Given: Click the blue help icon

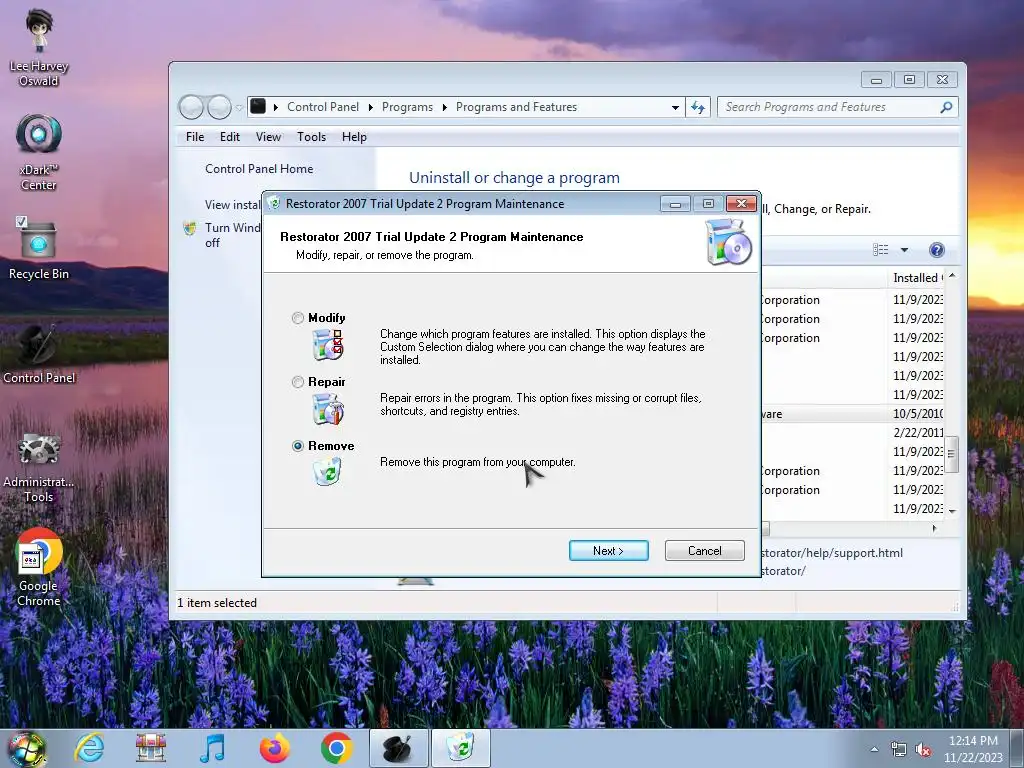Looking at the screenshot, I should click(936, 249).
